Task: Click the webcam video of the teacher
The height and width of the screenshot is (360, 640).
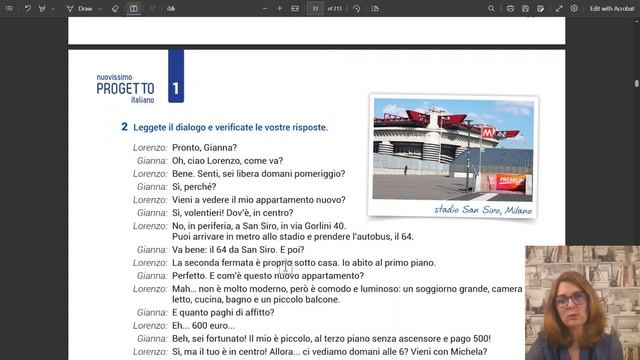Action: (582, 302)
